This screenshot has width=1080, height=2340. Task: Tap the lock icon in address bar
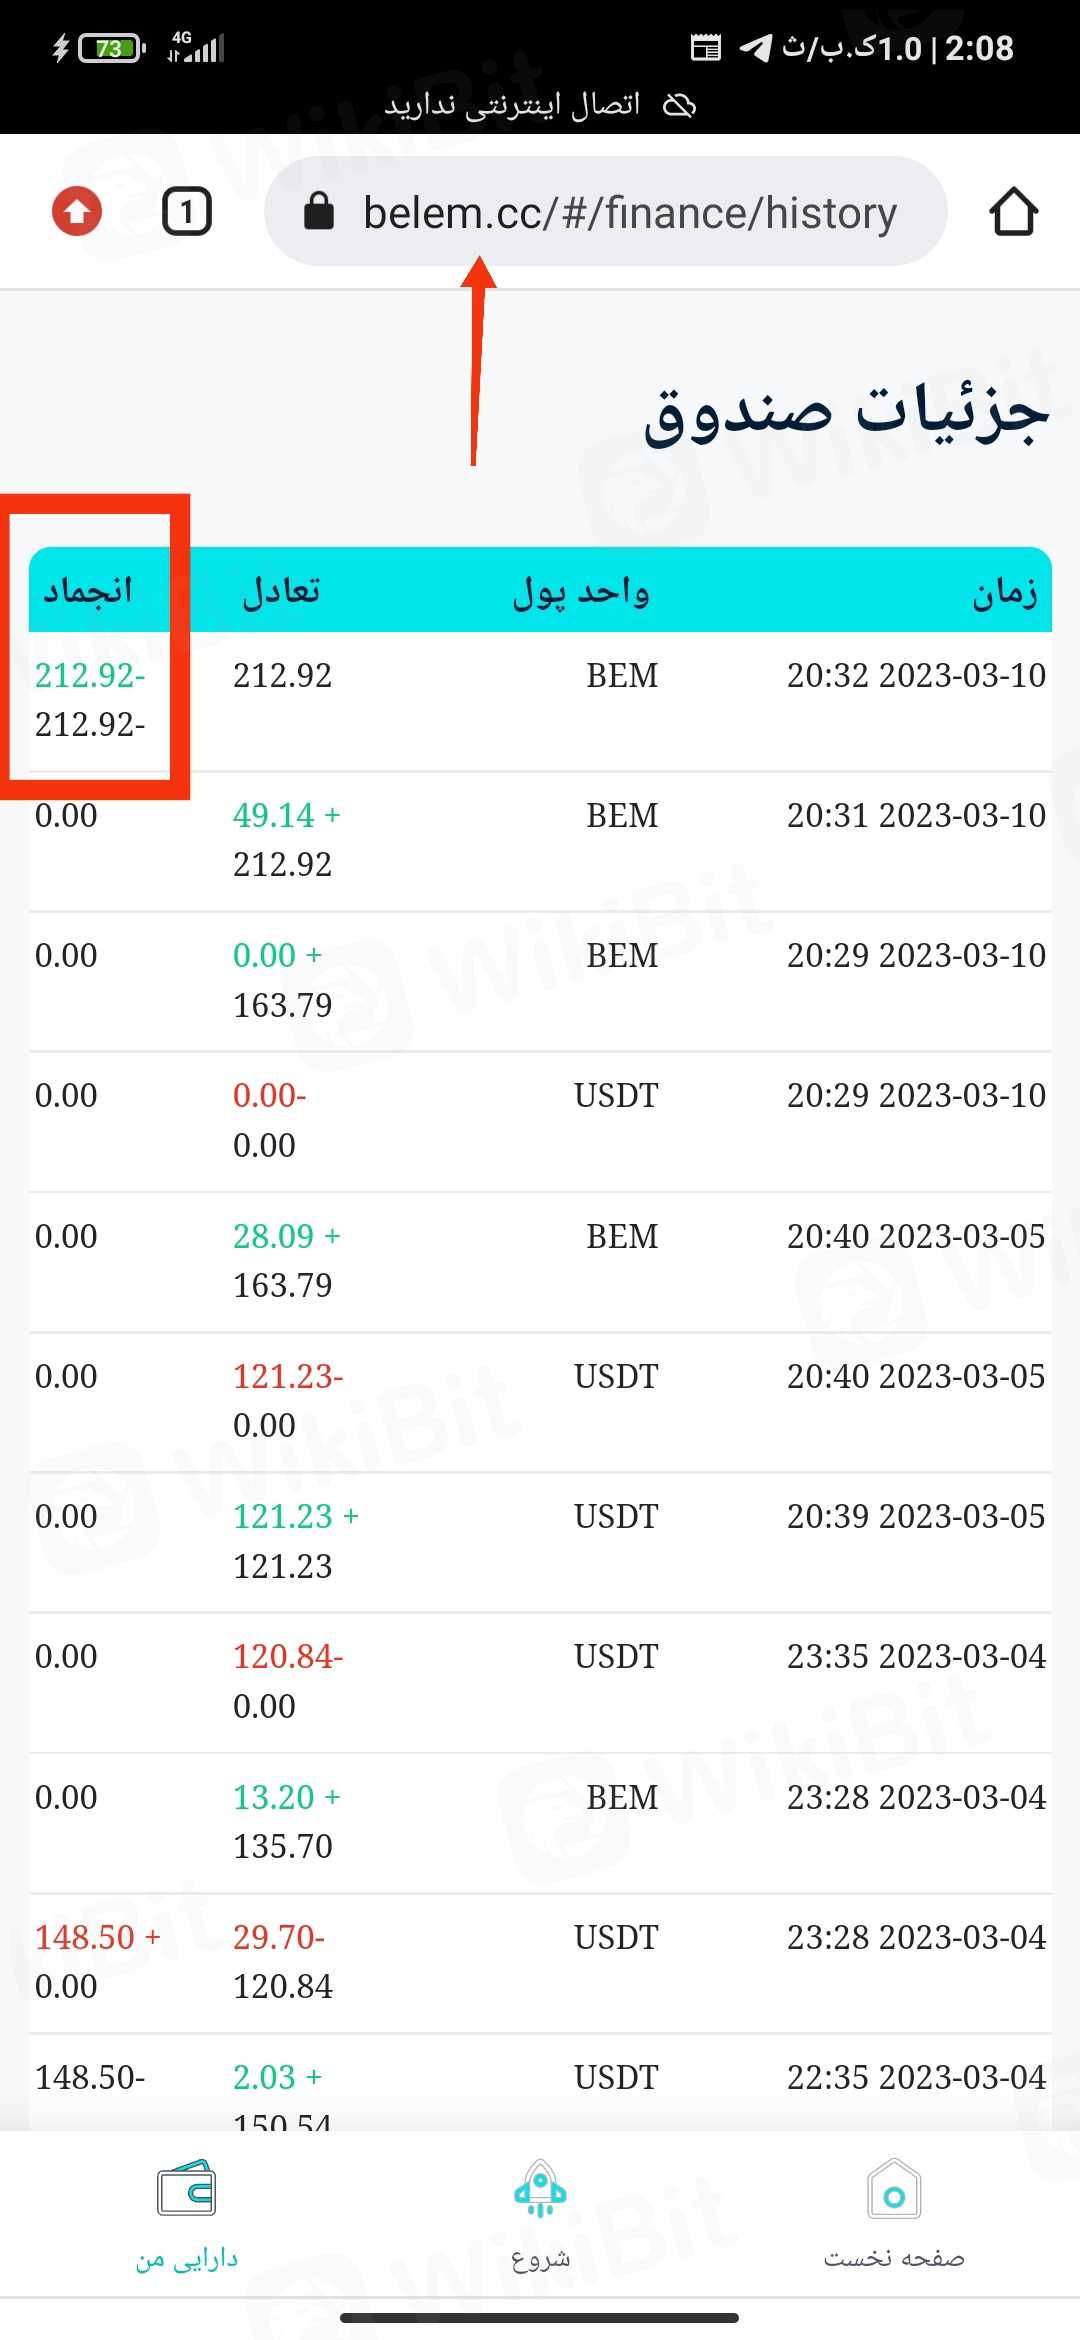[x=318, y=212]
